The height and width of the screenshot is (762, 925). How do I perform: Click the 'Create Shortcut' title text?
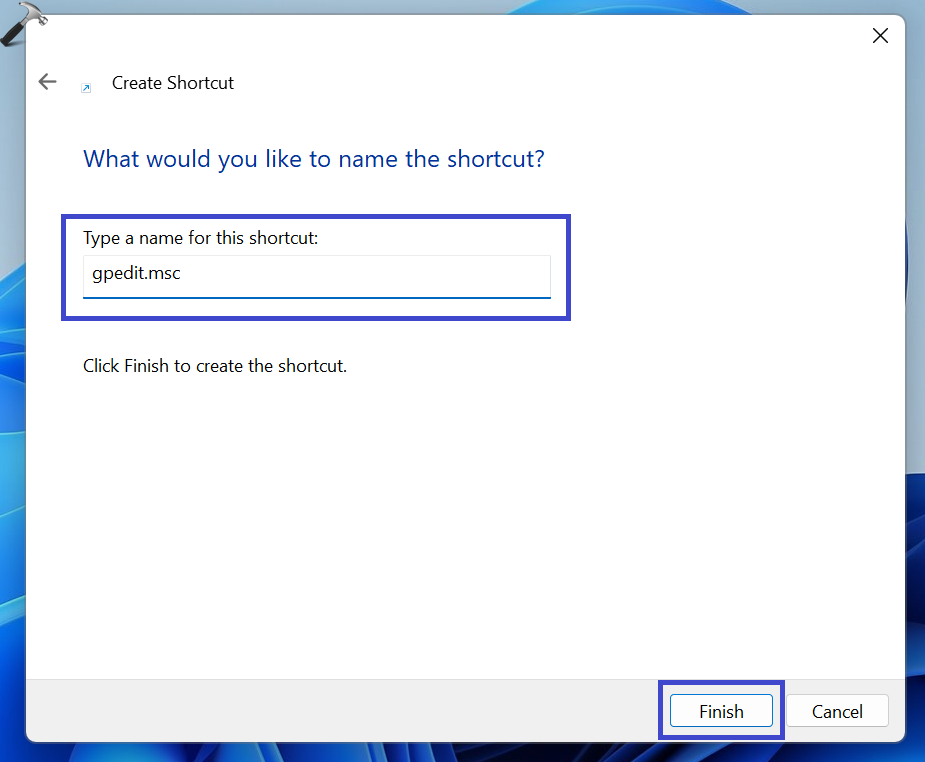click(x=173, y=83)
